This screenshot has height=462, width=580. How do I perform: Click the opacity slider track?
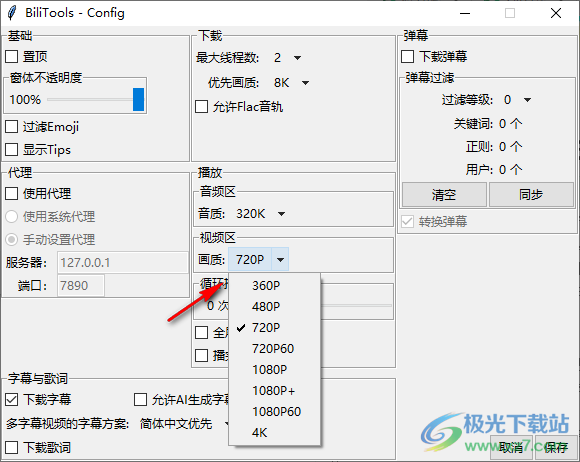tap(90, 100)
